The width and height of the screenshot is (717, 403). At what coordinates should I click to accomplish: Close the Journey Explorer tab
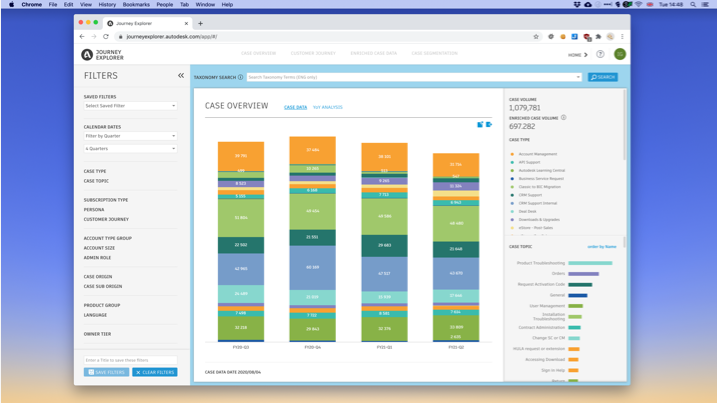pyautogui.click(x=186, y=23)
